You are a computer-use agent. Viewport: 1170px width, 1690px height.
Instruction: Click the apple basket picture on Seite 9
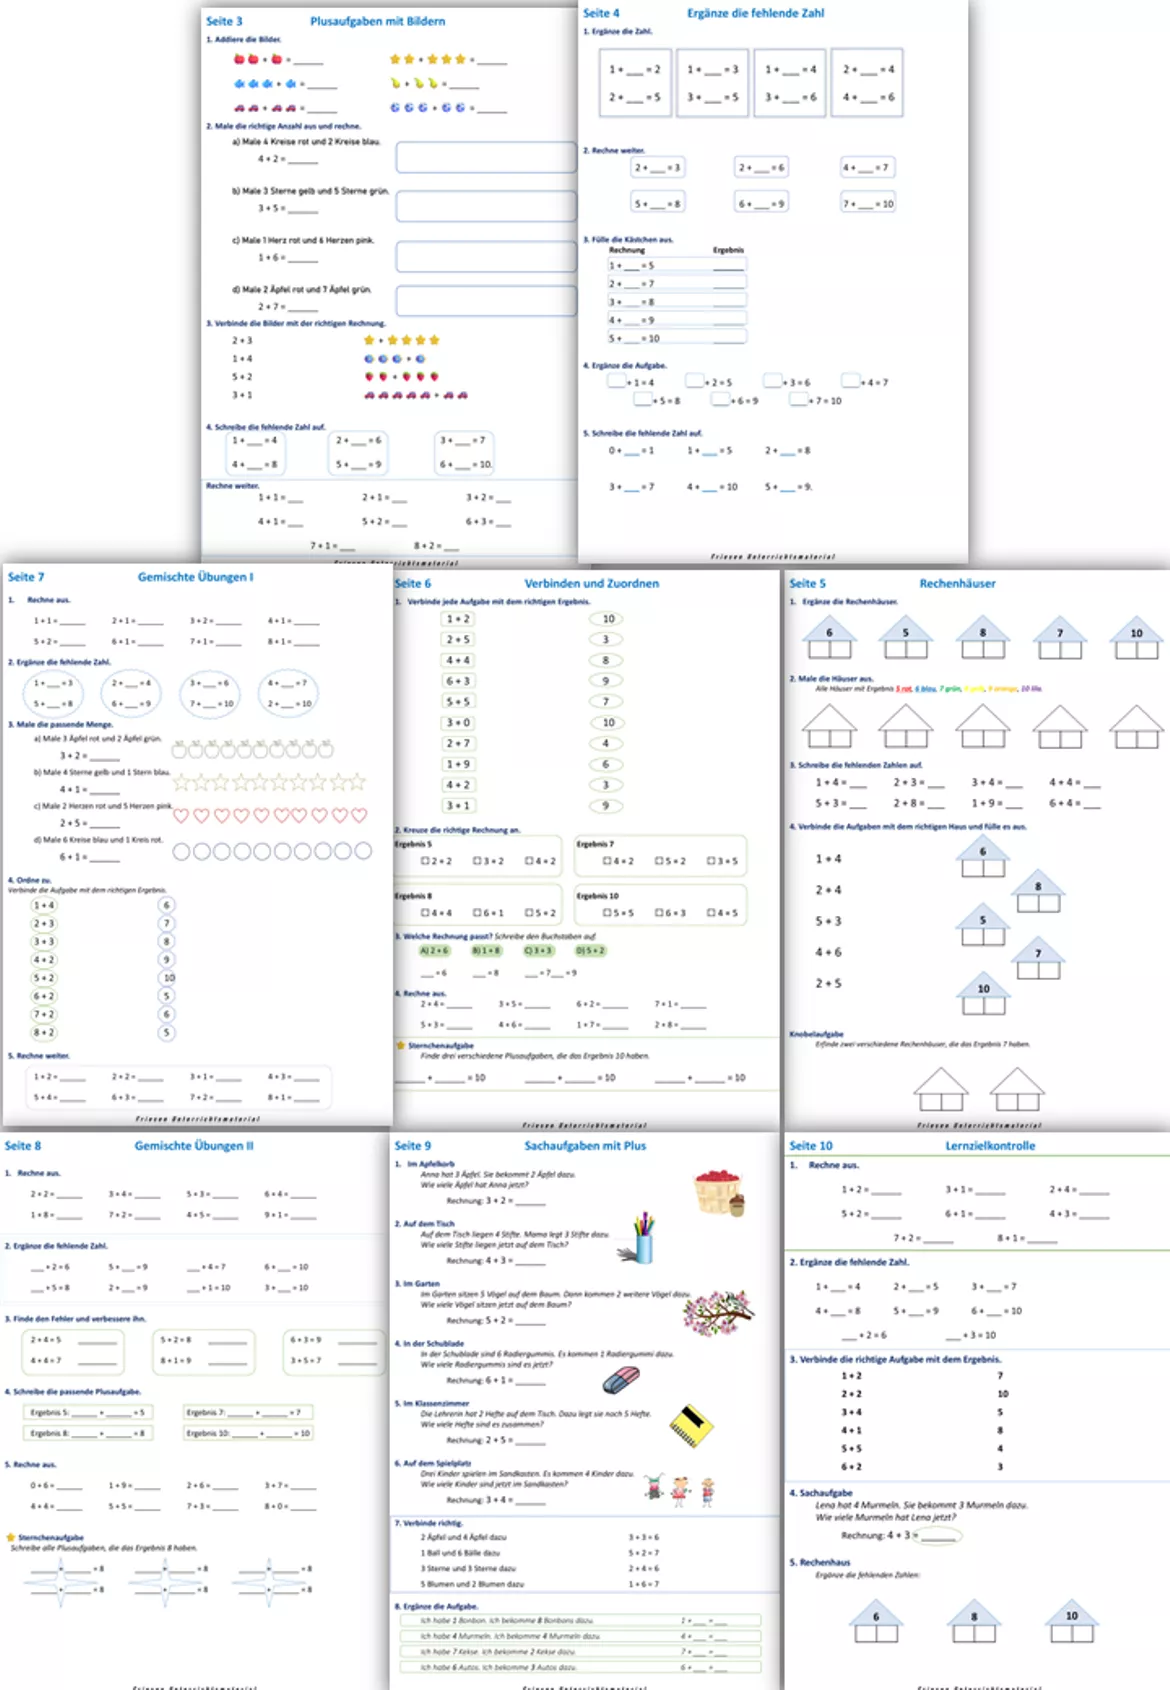click(x=720, y=1191)
